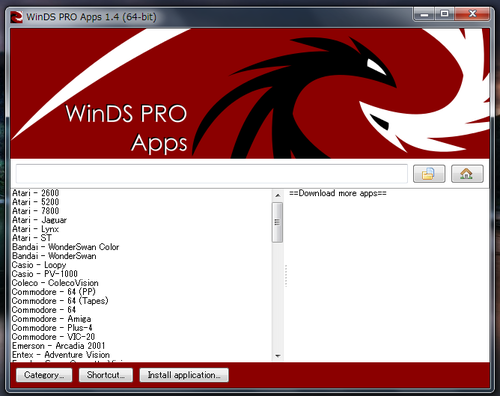500x396 pixels.
Task: Click the list scrollbar up arrow
Action: [277, 195]
